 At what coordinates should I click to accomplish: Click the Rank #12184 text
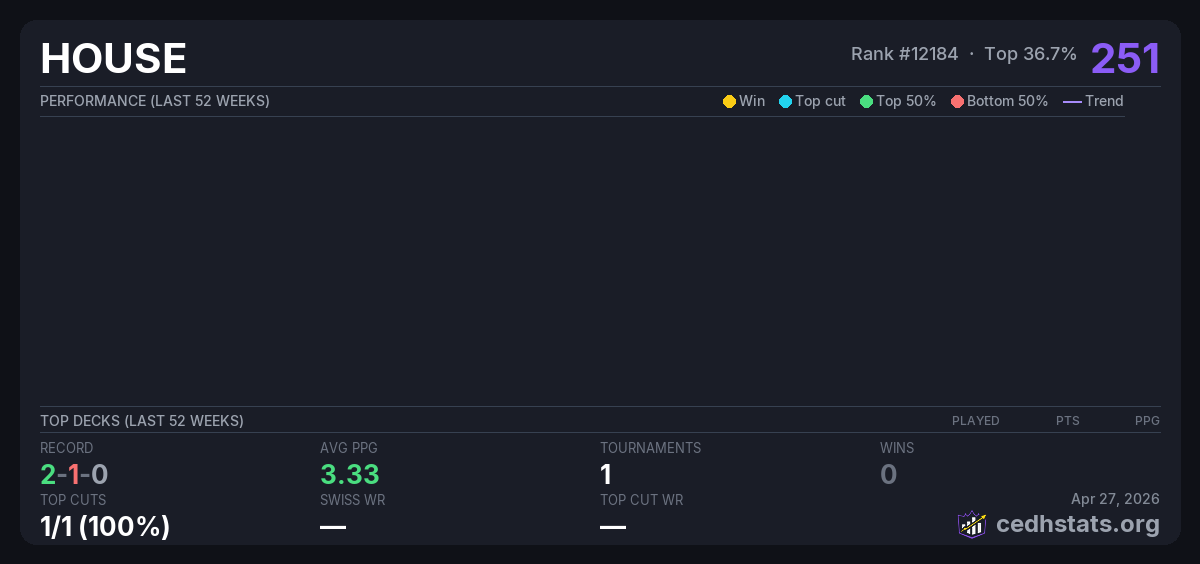click(x=904, y=54)
